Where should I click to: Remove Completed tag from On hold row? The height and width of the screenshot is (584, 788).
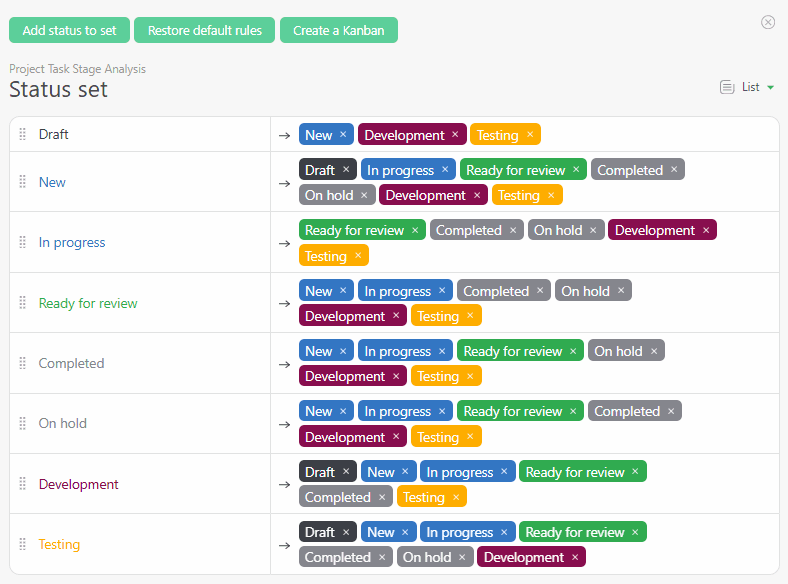click(x=671, y=411)
